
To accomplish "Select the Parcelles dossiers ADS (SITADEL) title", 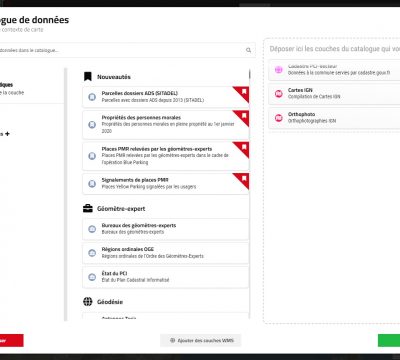I will 140,93.
